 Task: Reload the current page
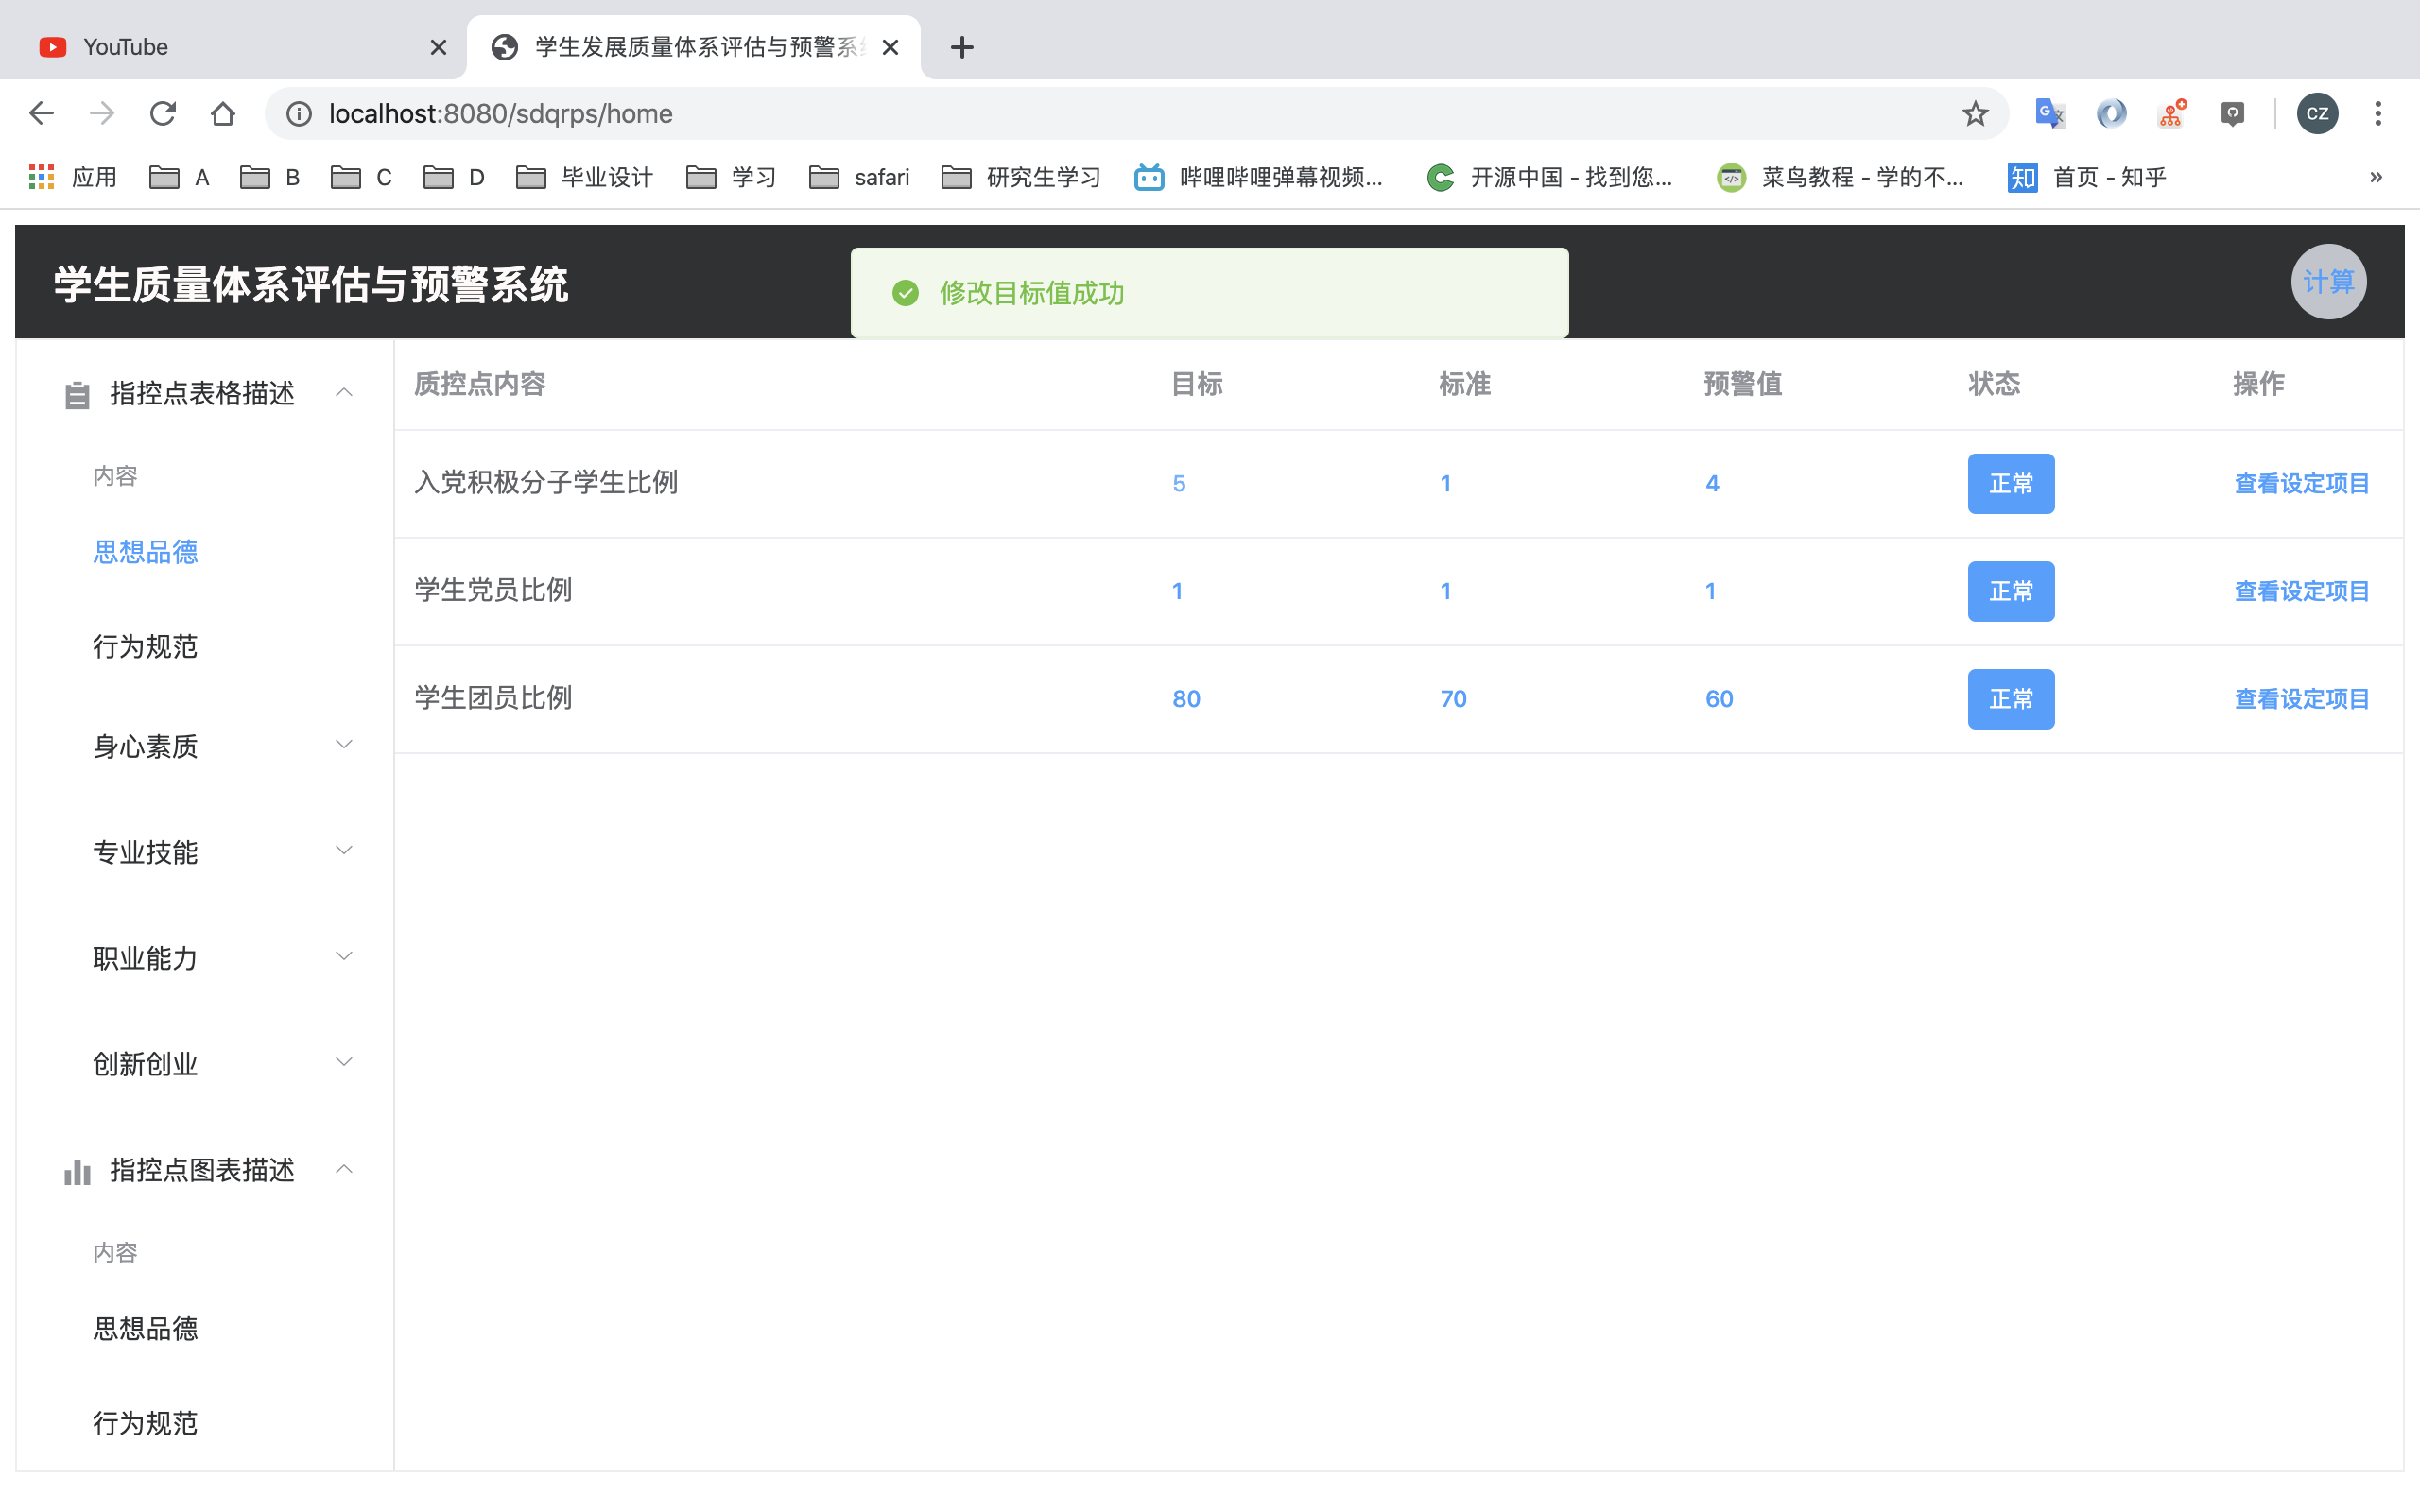tap(163, 113)
